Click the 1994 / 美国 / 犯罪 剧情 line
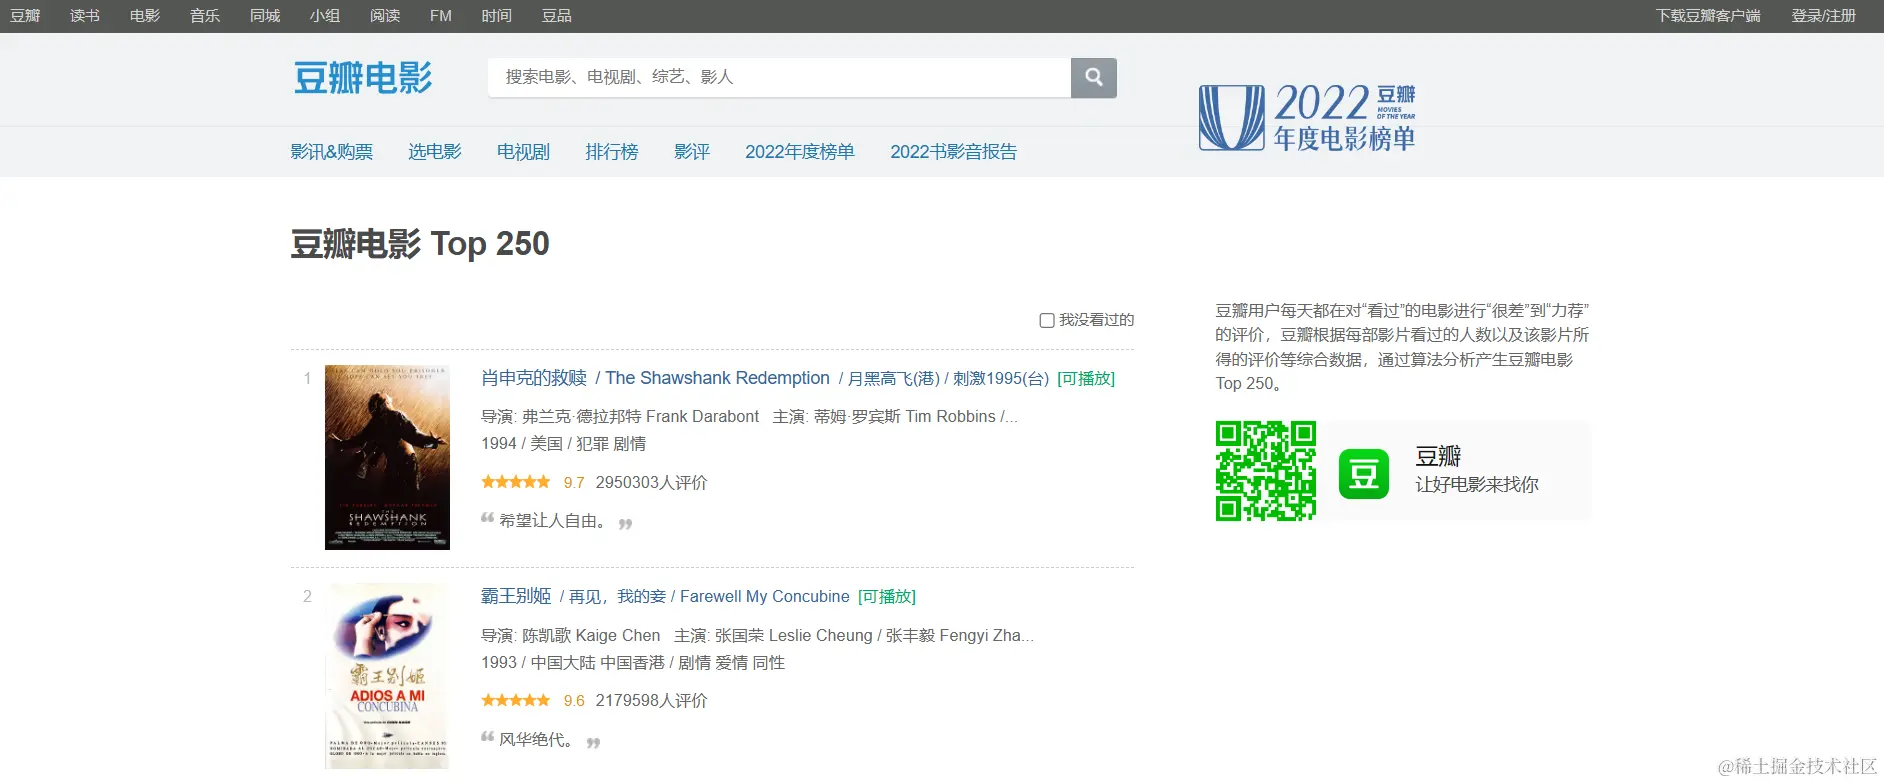Screen dimensions: 1884x783 click(563, 444)
